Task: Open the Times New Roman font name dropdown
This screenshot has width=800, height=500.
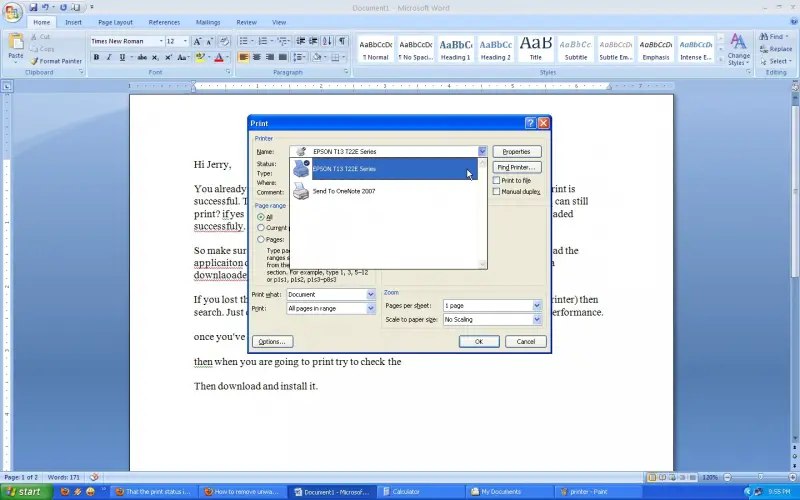Action: 161,41
